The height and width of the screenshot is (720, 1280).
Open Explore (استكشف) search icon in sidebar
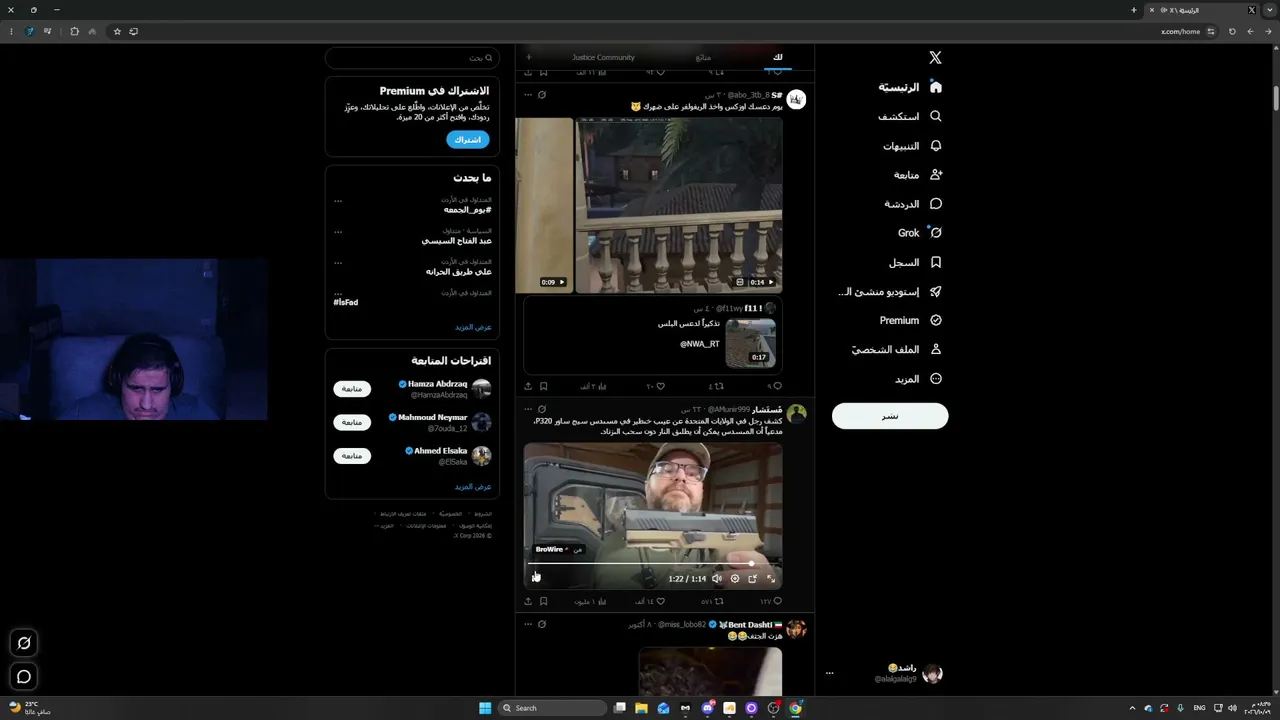coord(936,116)
